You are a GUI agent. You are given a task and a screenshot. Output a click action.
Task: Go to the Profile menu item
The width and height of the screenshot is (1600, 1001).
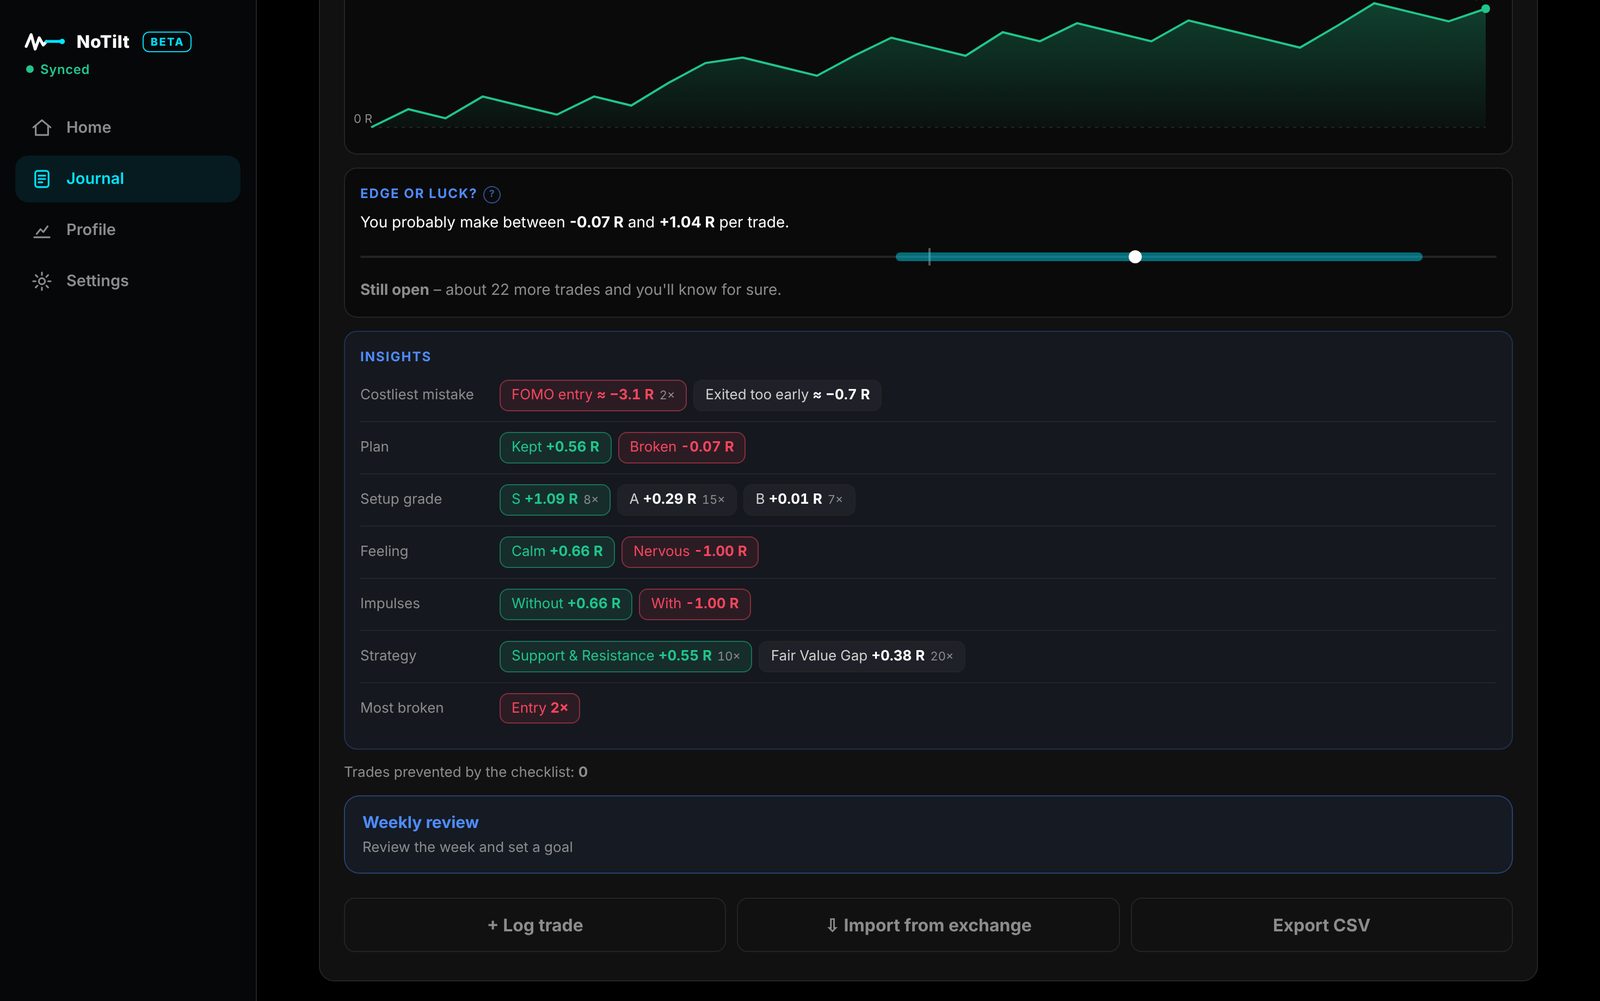(128, 230)
